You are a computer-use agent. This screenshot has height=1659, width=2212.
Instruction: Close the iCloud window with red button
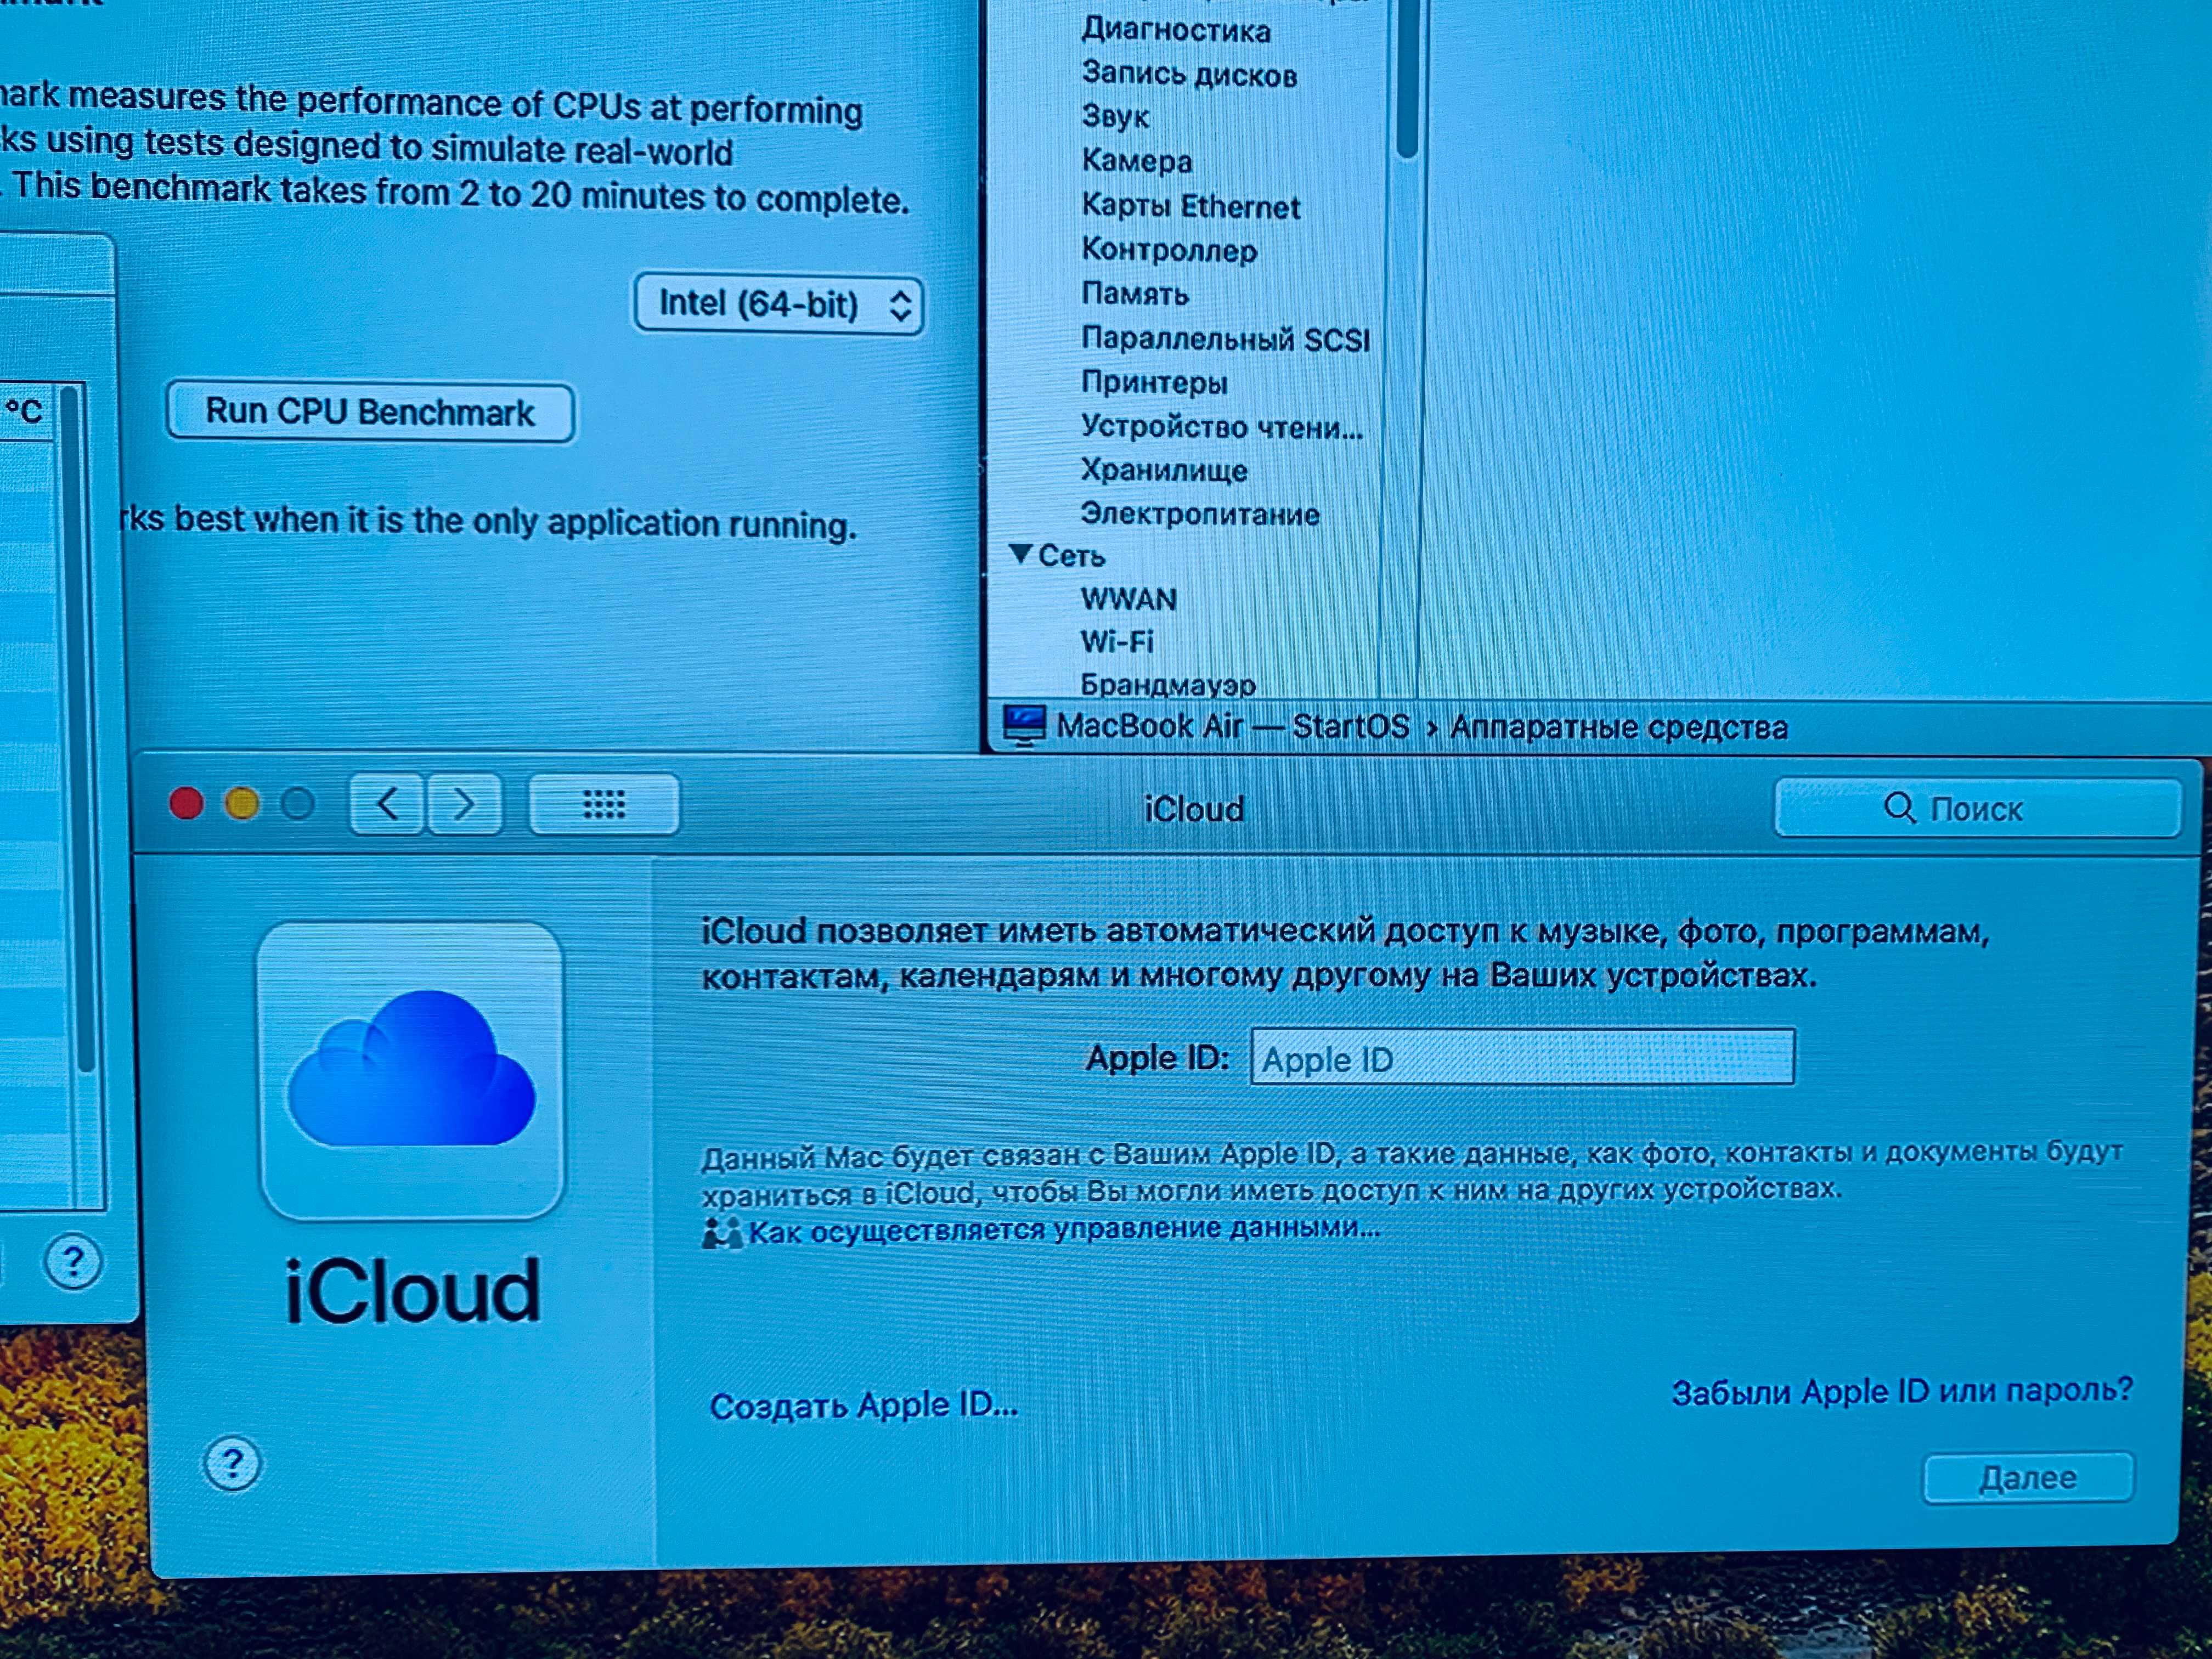(x=186, y=803)
